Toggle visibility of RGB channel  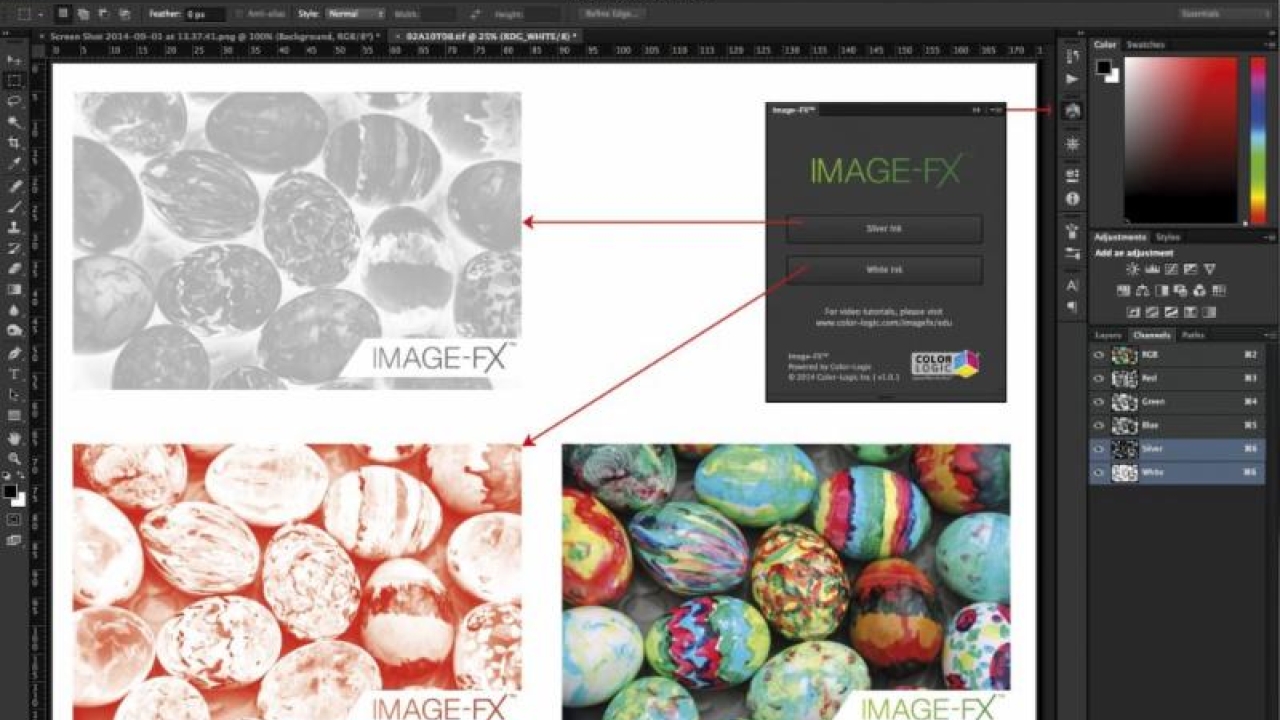[1098, 354]
